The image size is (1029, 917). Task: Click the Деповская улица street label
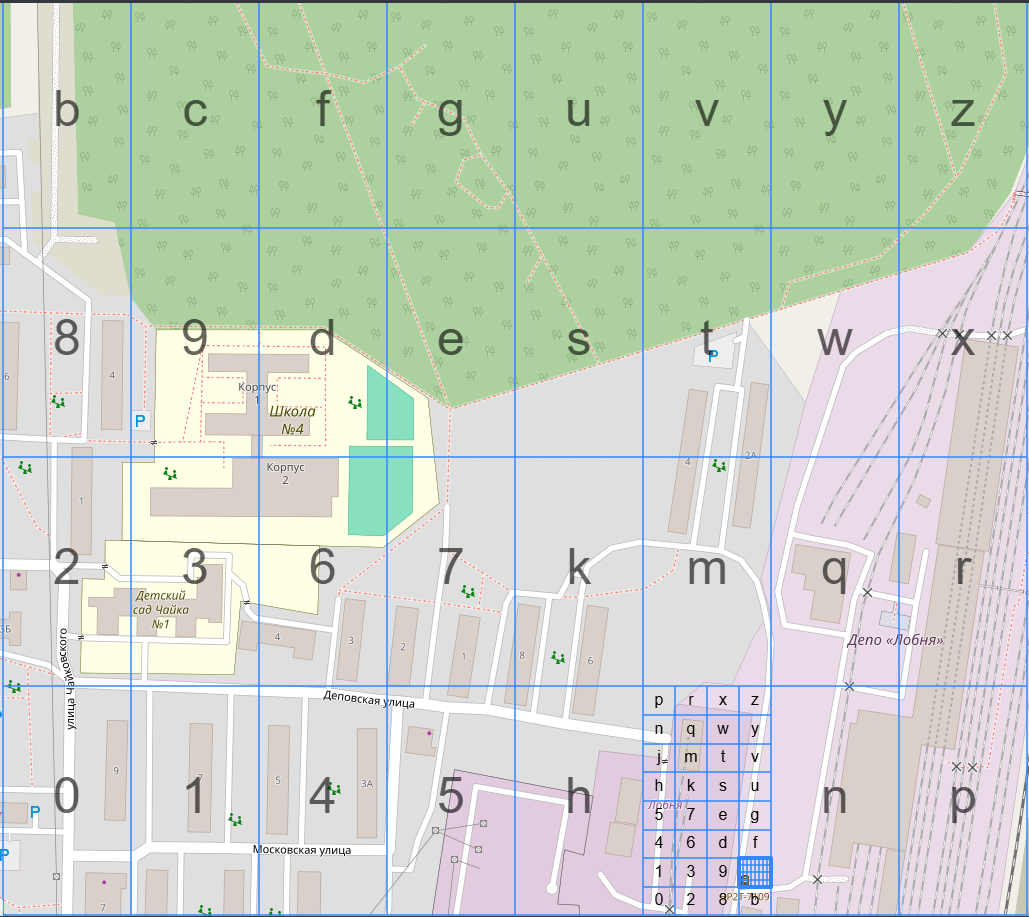tap(368, 702)
